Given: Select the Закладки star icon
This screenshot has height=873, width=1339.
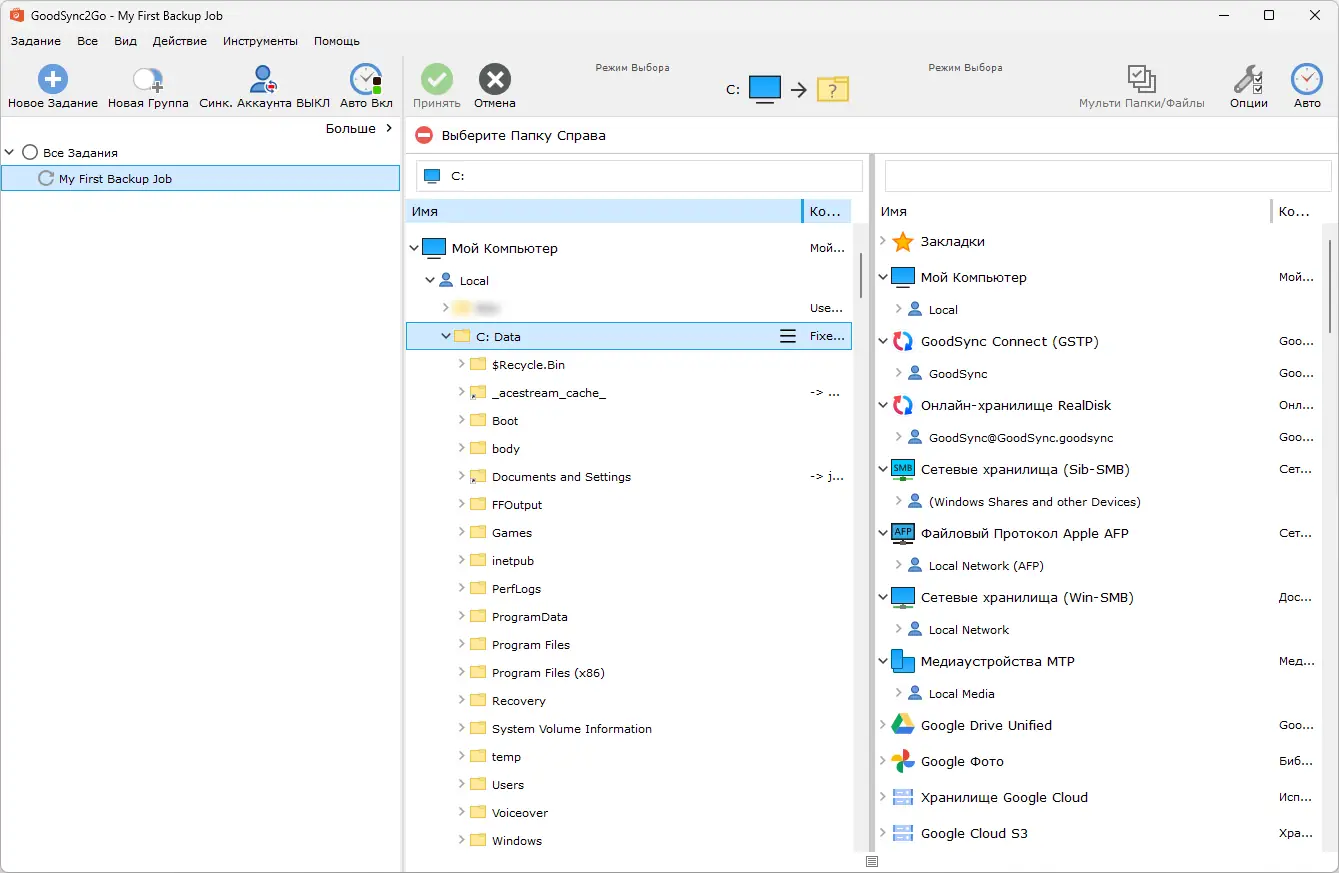Looking at the screenshot, I should tap(903, 242).
